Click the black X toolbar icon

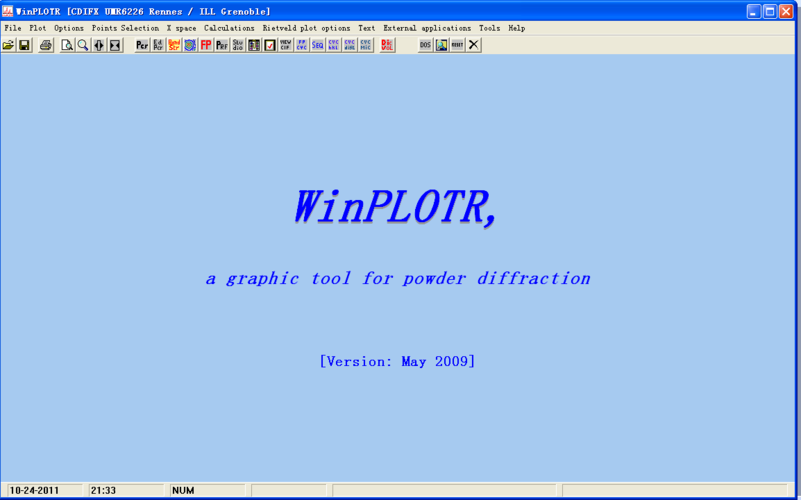click(474, 45)
